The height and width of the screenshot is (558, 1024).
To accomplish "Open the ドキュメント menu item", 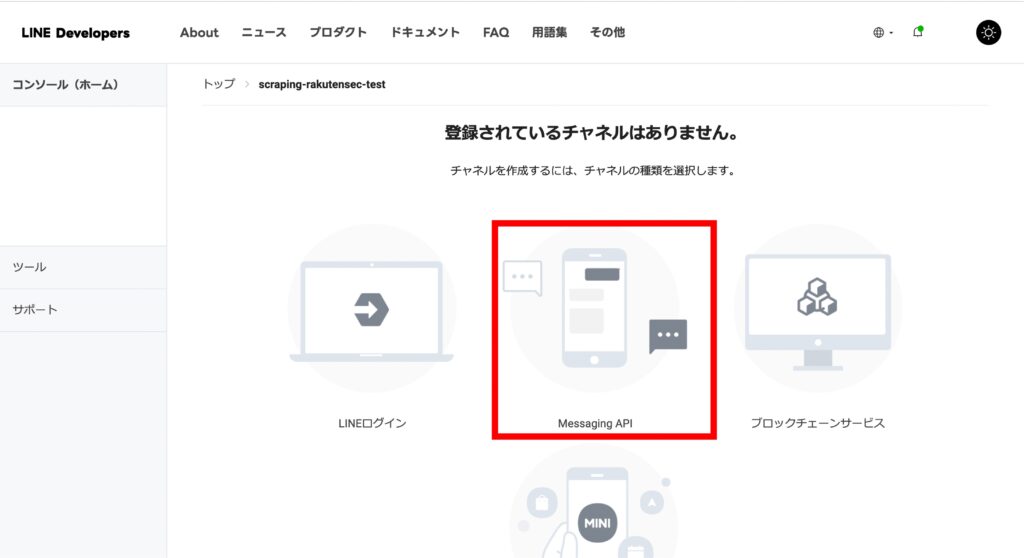I will [425, 32].
